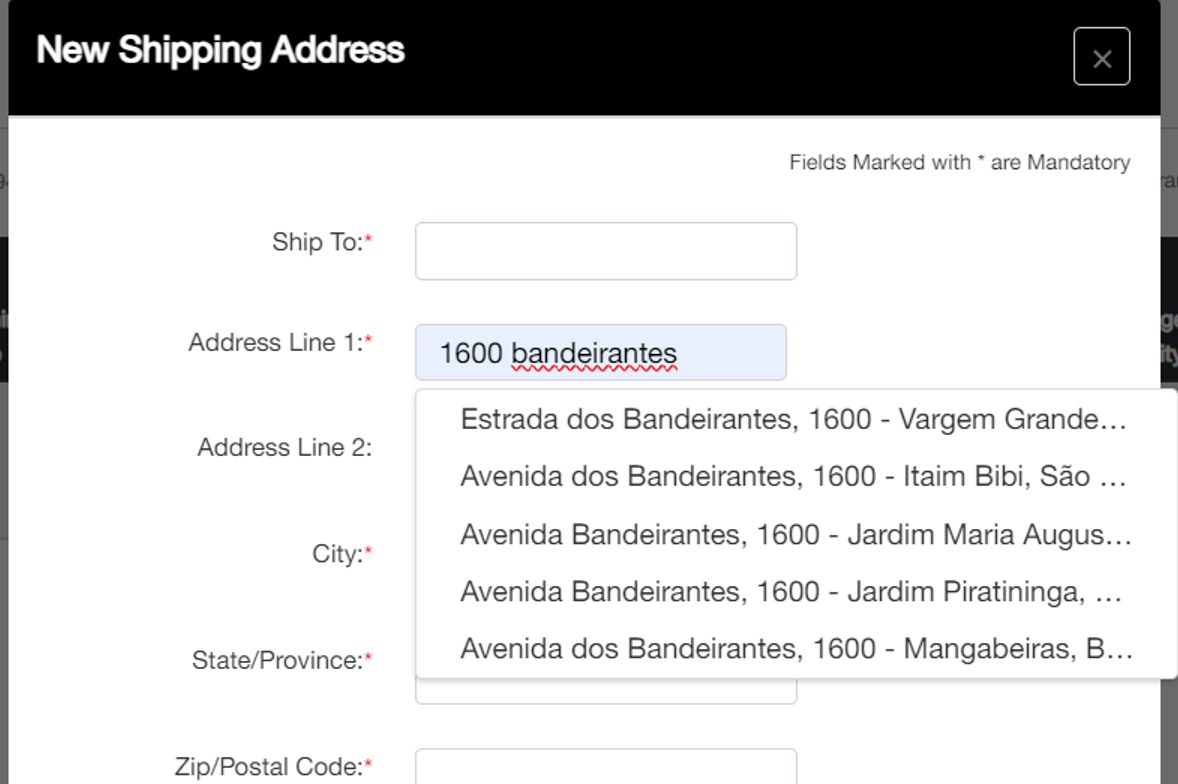
Task: Close the New Shipping Address dialog
Action: pos(1101,57)
